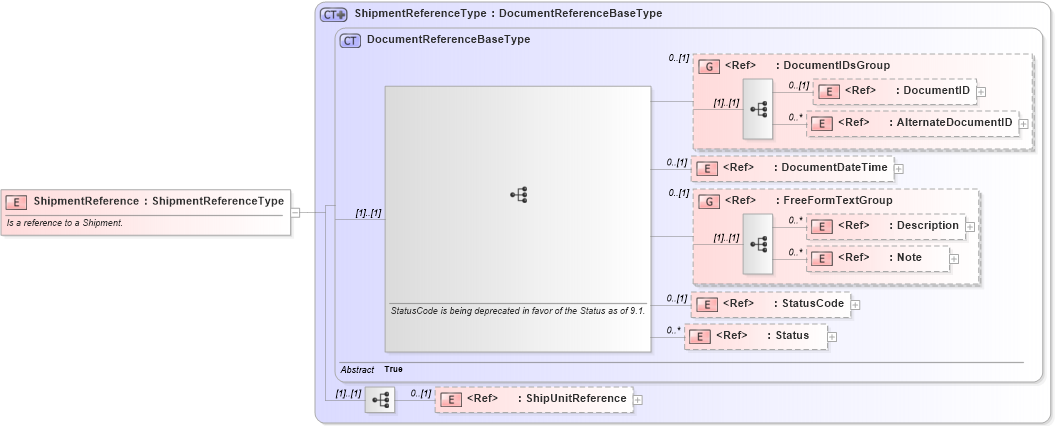Screen dimensions: 1055x426
Task: Select the DocumentReferenceBaseType header label
Action: pyautogui.click(x=449, y=40)
